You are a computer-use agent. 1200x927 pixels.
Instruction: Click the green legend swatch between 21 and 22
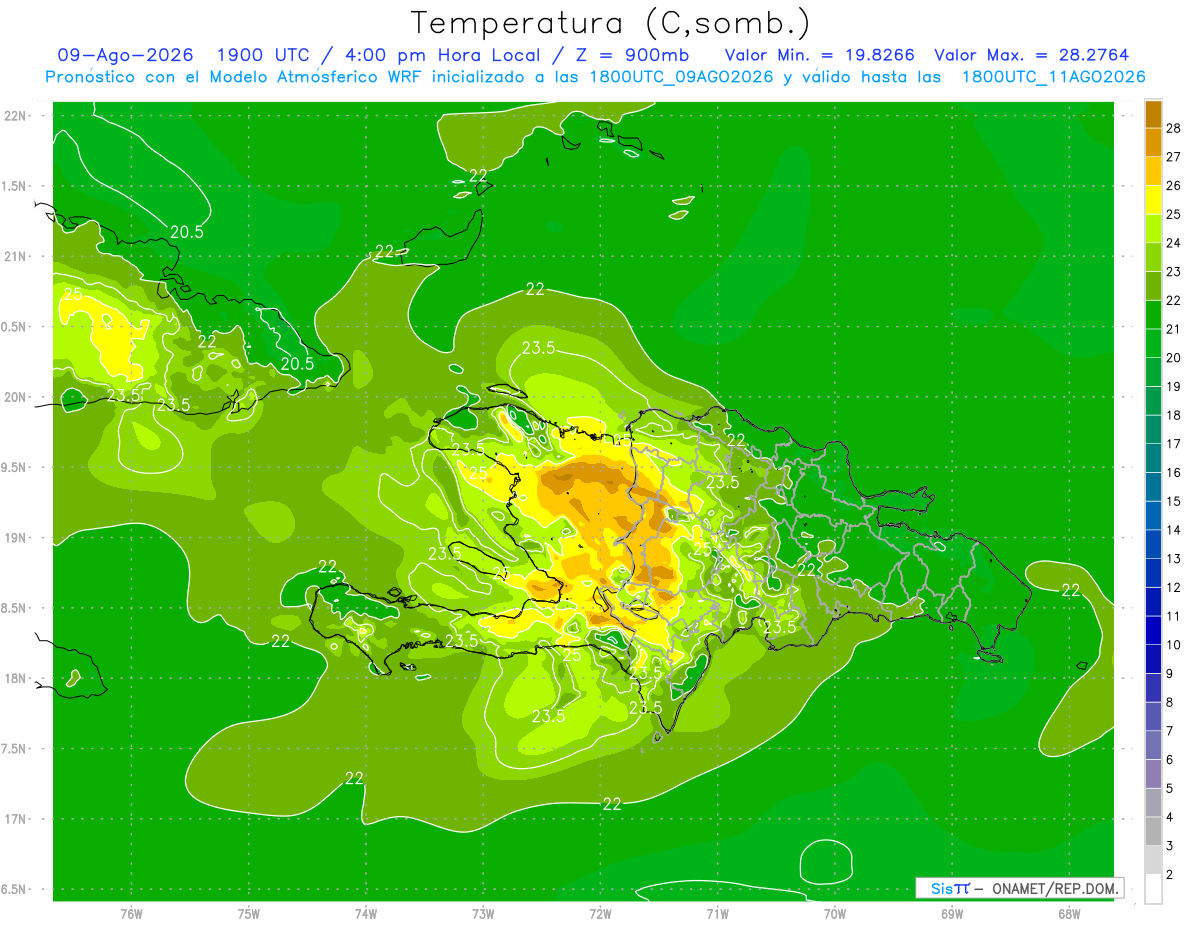tap(1153, 315)
